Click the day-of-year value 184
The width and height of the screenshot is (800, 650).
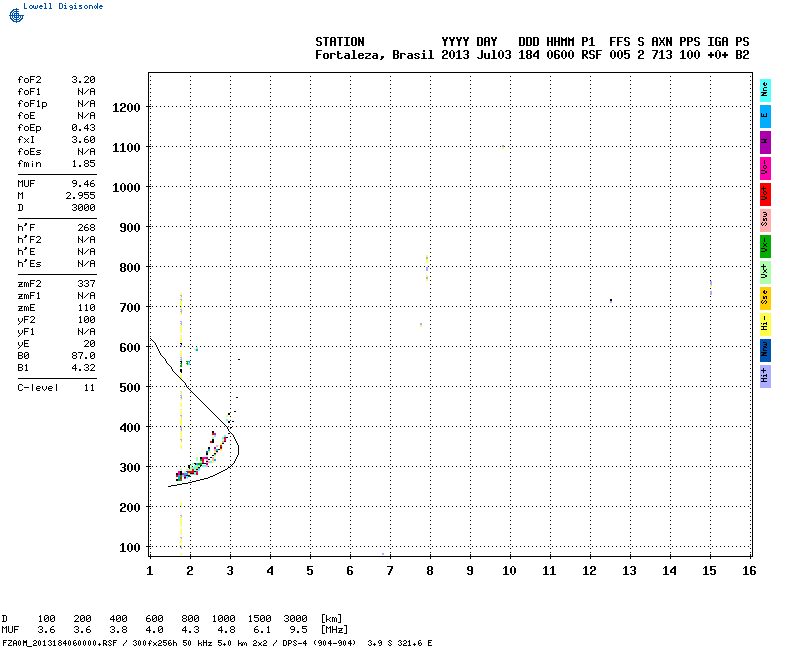[x=529, y=55]
